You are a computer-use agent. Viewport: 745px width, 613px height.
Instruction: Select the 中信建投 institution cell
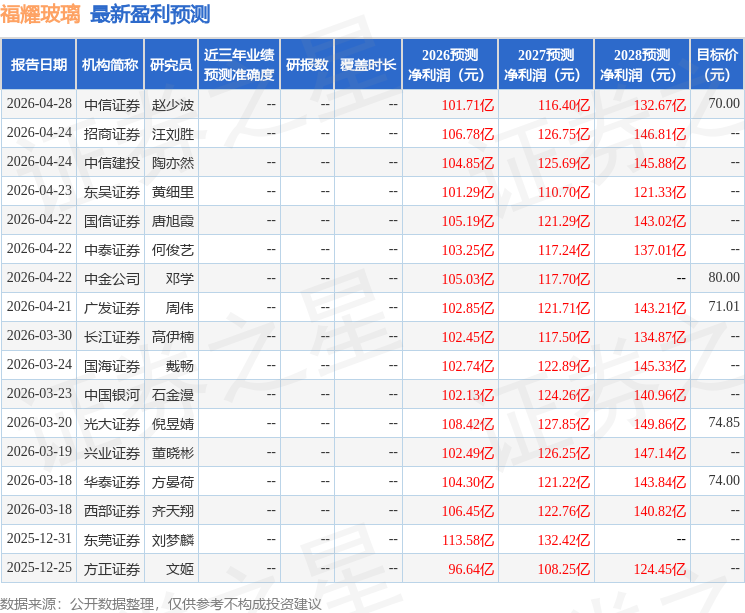112,163
